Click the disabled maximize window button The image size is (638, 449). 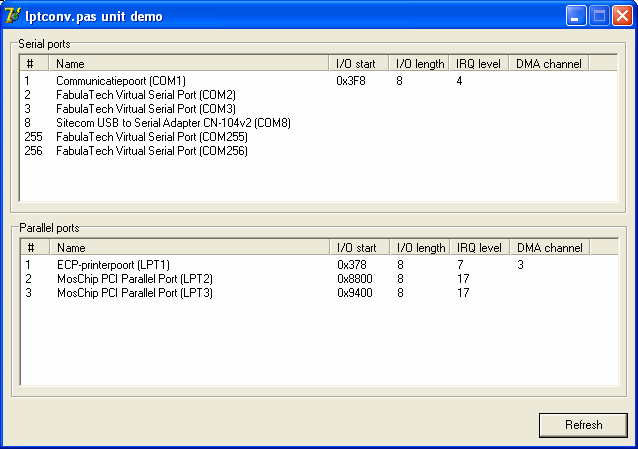599,16
